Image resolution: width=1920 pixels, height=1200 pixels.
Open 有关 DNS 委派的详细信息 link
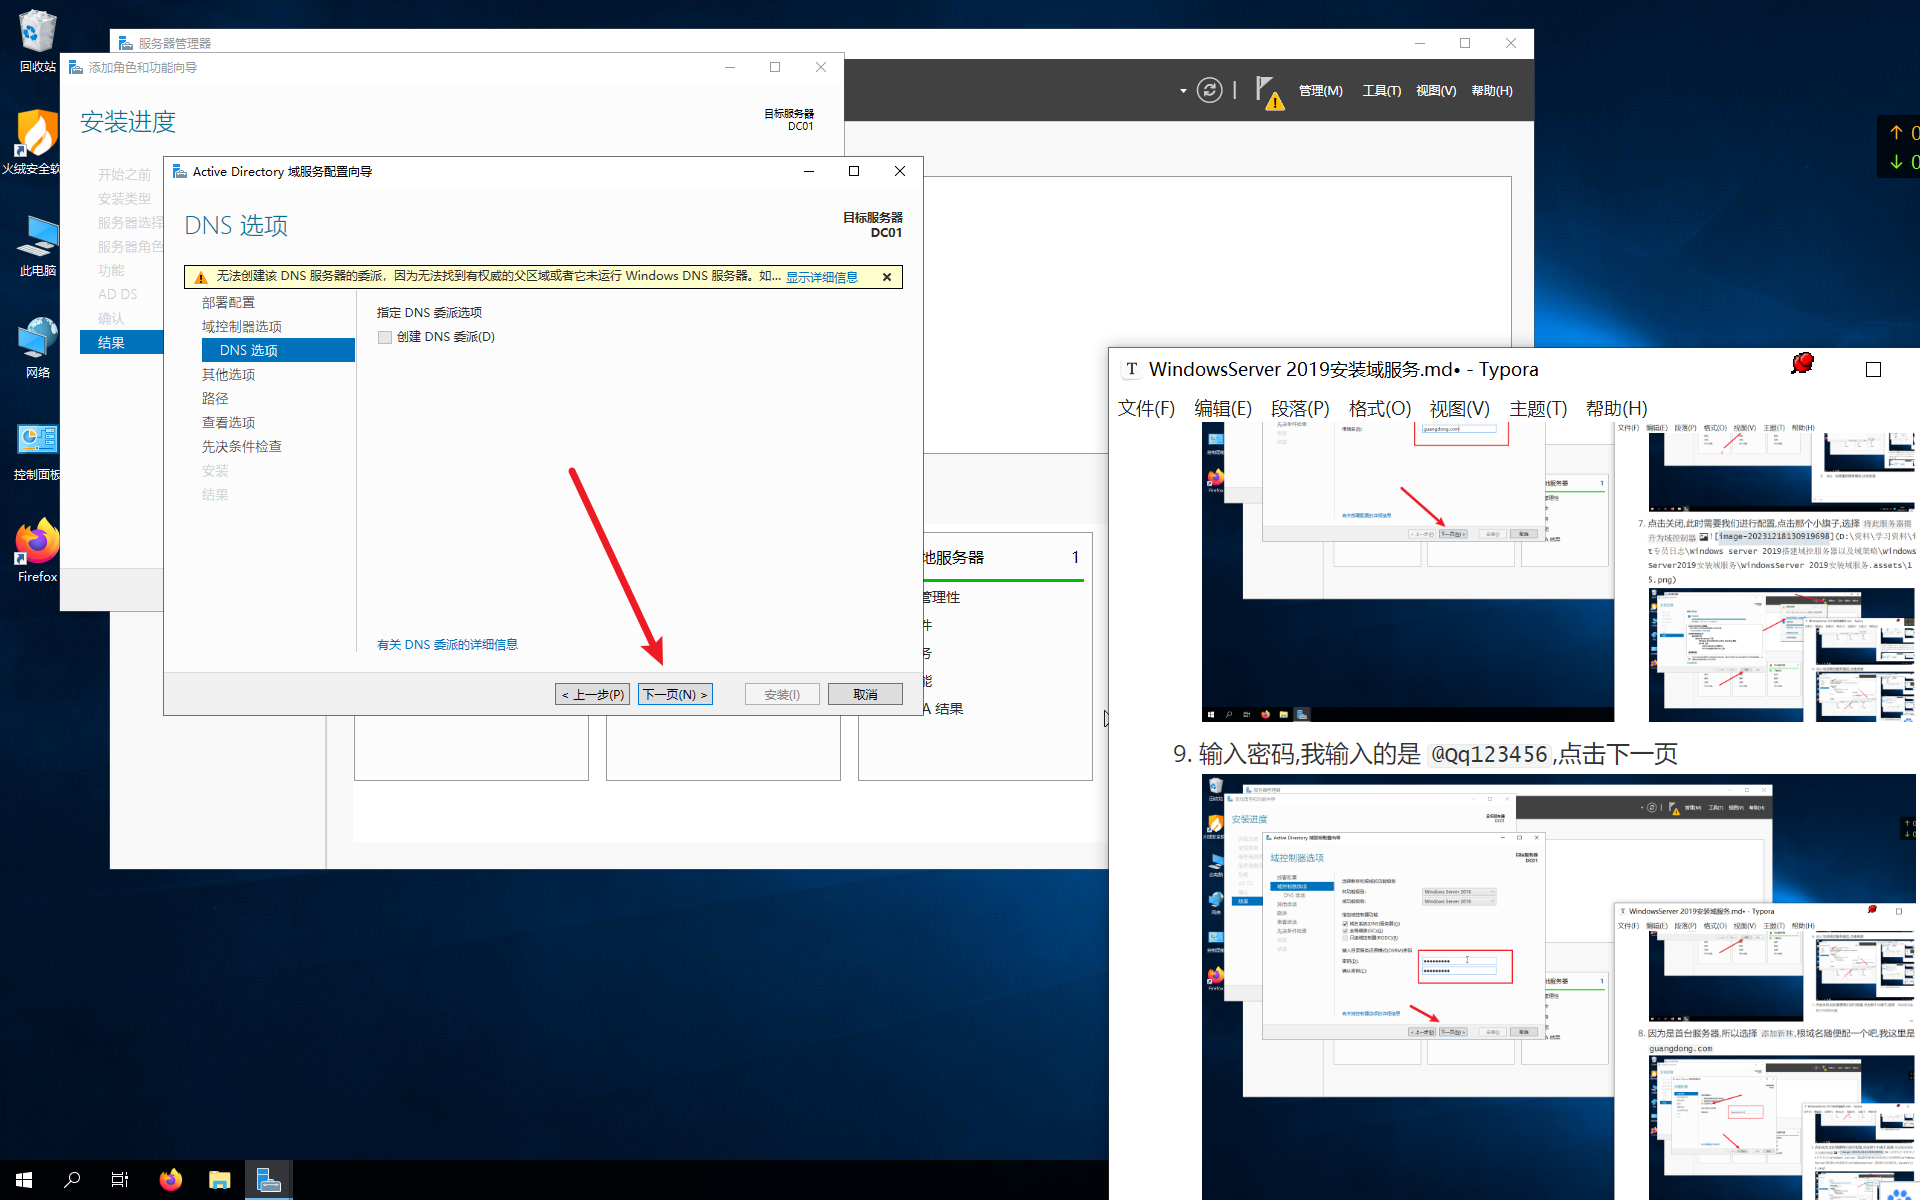point(447,645)
